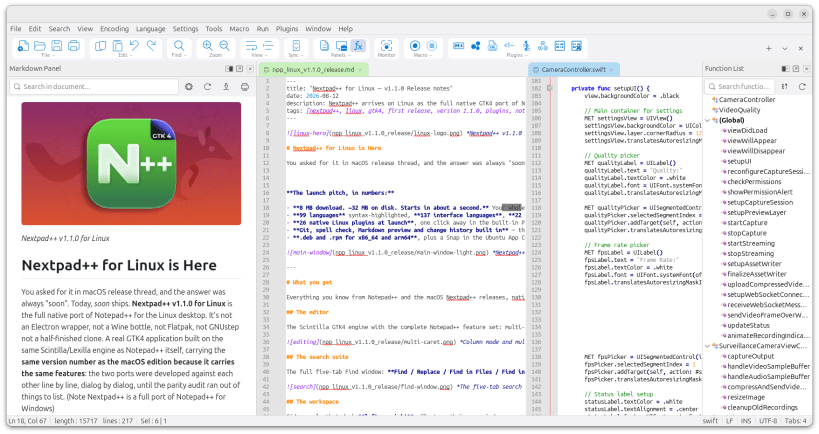Click the LF line ending in status bar
The height and width of the screenshot is (434, 819).
[x=730, y=421]
